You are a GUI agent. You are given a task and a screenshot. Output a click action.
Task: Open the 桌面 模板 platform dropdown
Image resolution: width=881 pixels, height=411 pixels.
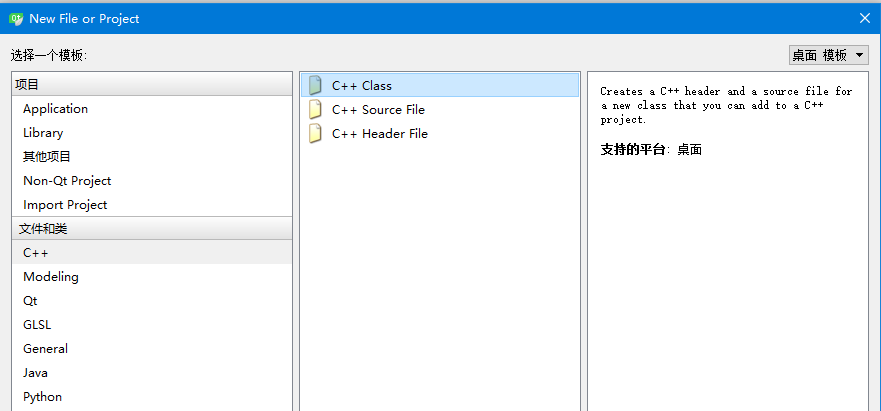829,55
